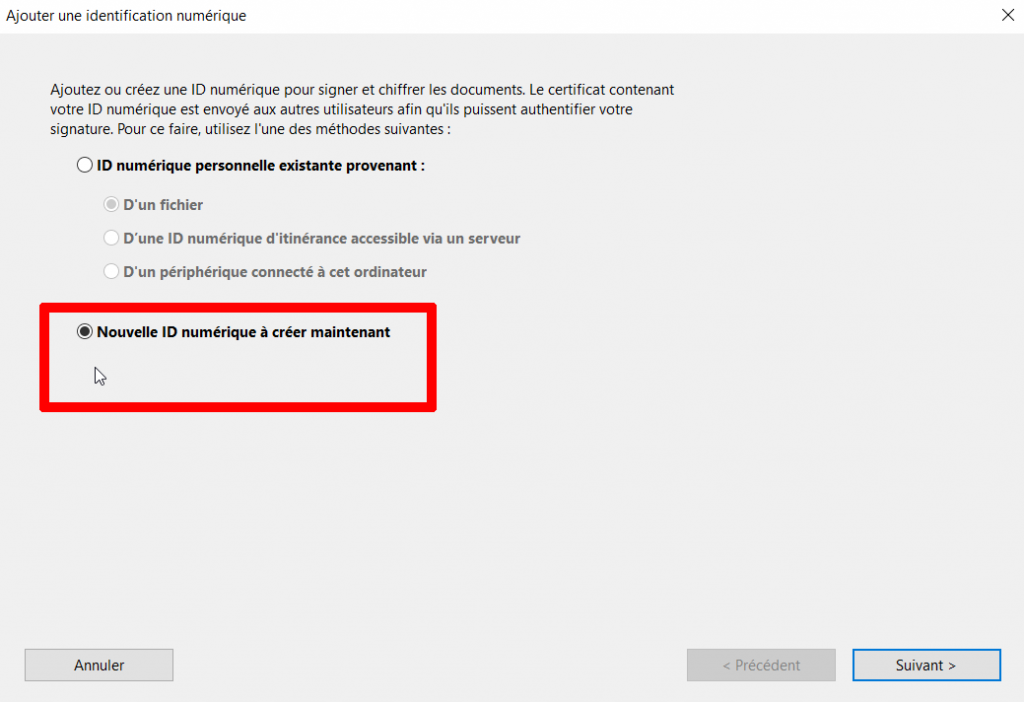Cancel with the Annuler button
The image size is (1024, 702).
click(x=99, y=665)
